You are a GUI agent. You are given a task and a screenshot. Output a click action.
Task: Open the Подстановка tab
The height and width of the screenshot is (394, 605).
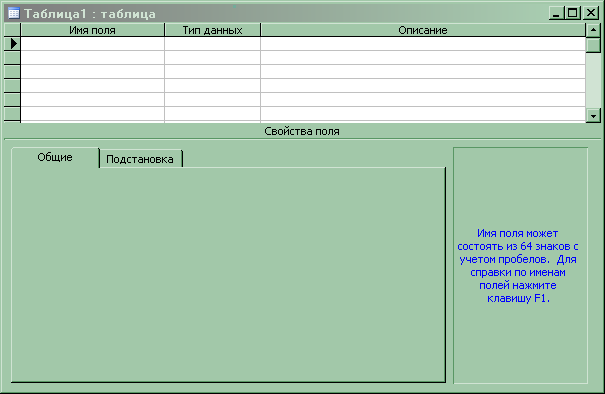pyautogui.click(x=140, y=159)
